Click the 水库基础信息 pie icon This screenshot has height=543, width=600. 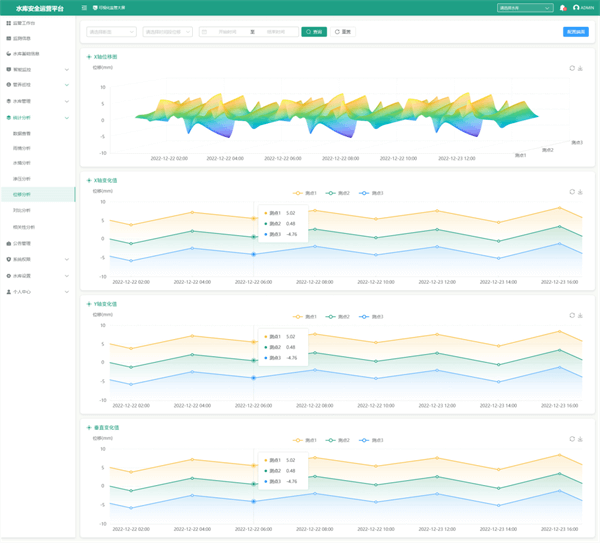[x=8, y=54]
